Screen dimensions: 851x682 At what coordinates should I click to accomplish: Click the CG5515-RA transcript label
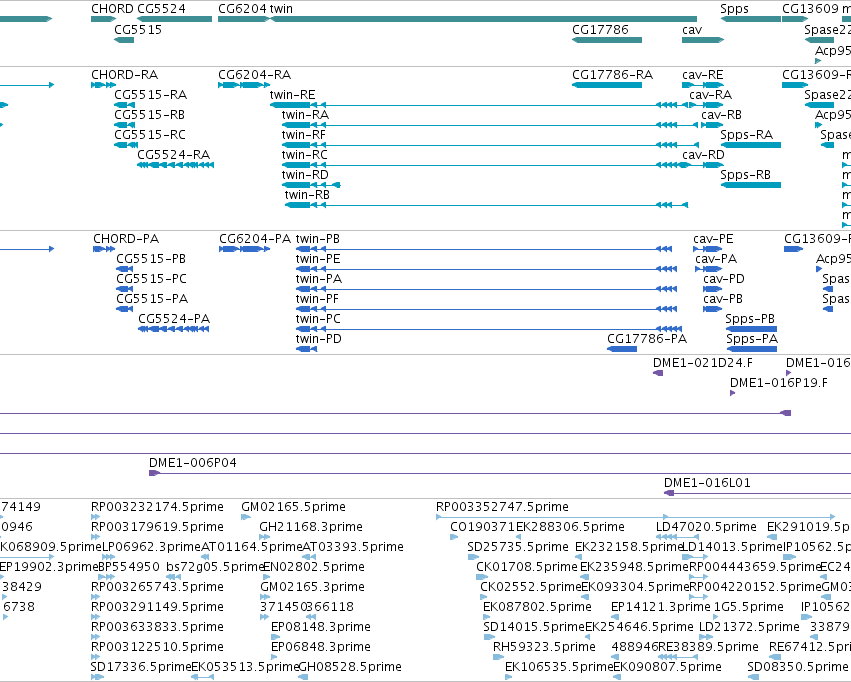[150, 94]
